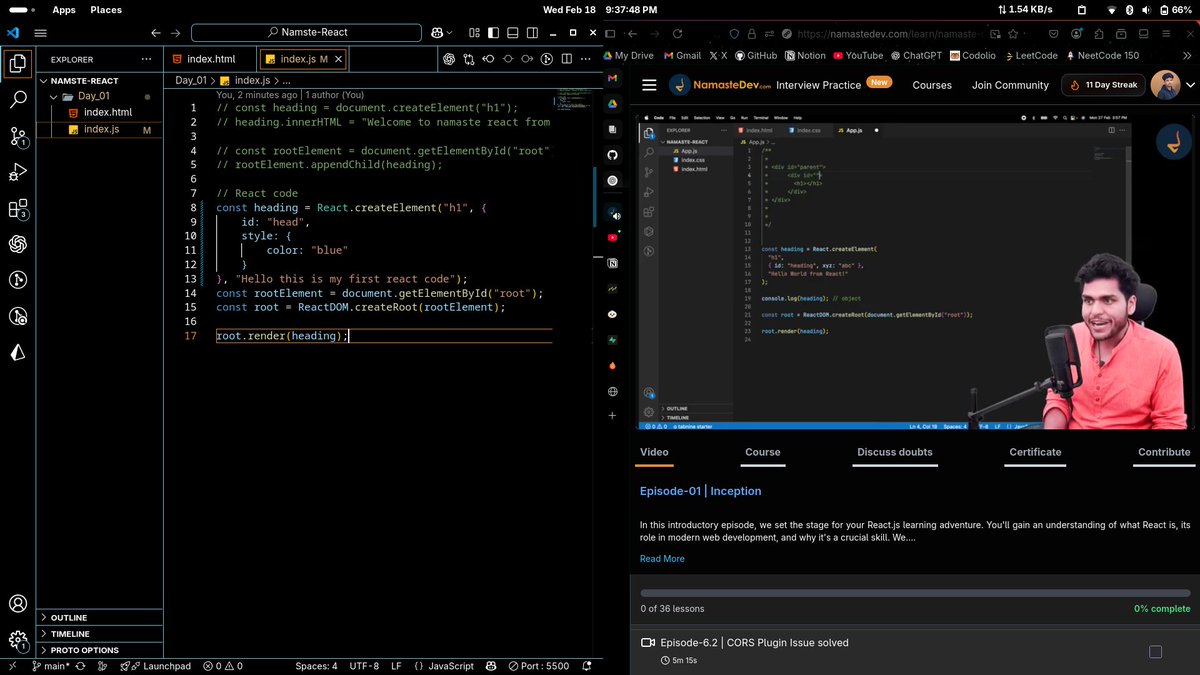The height and width of the screenshot is (675, 1200).
Task: Open the LeetCode bookmark
Action: tap(1030, 55)
